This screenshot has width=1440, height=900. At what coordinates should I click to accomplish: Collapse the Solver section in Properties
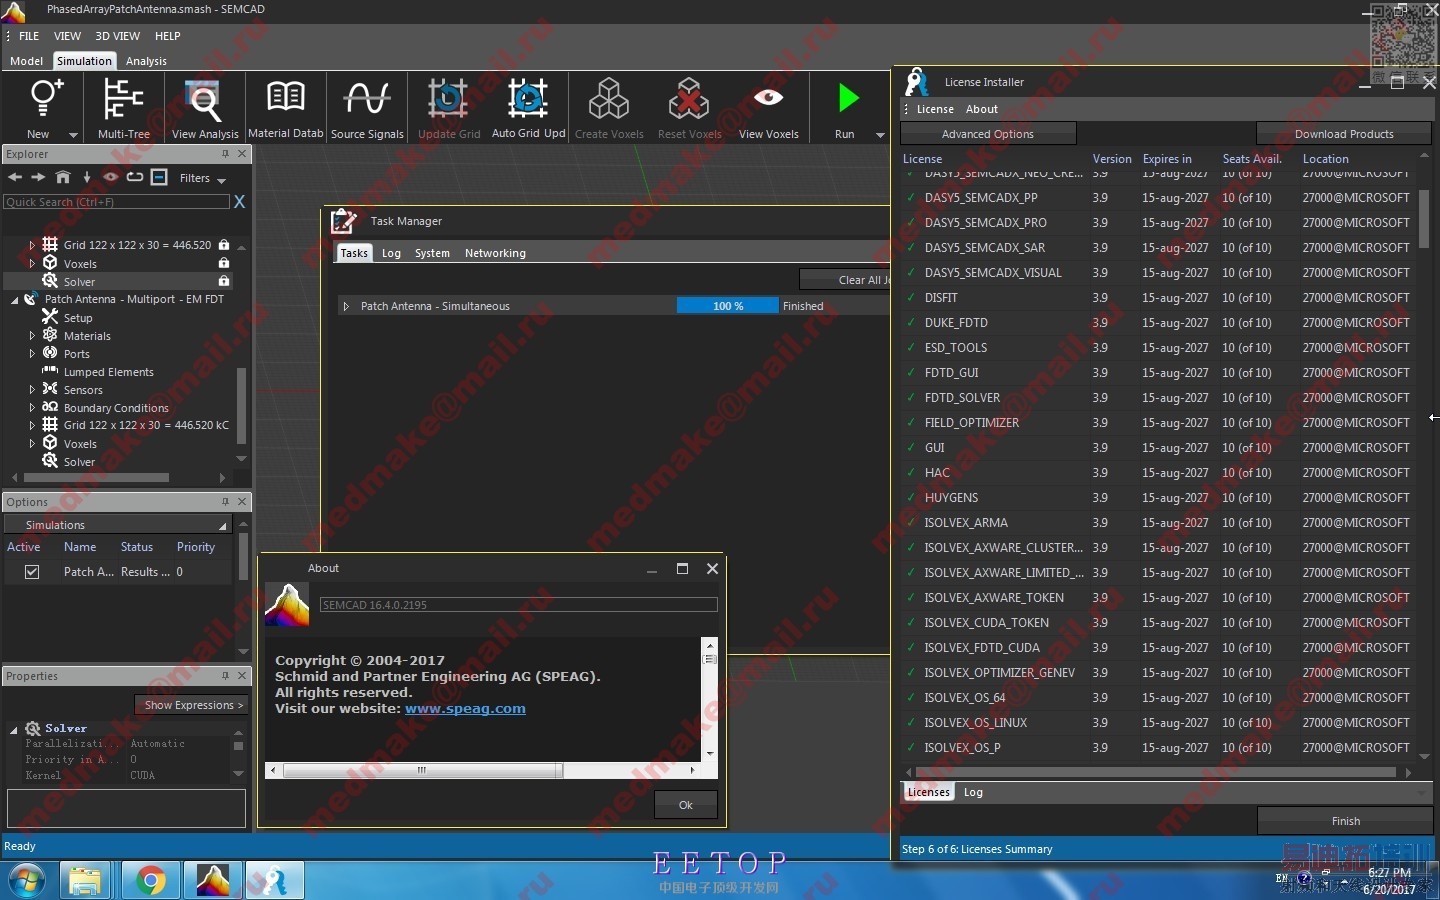pyautogui.click(x=14, y=730)
